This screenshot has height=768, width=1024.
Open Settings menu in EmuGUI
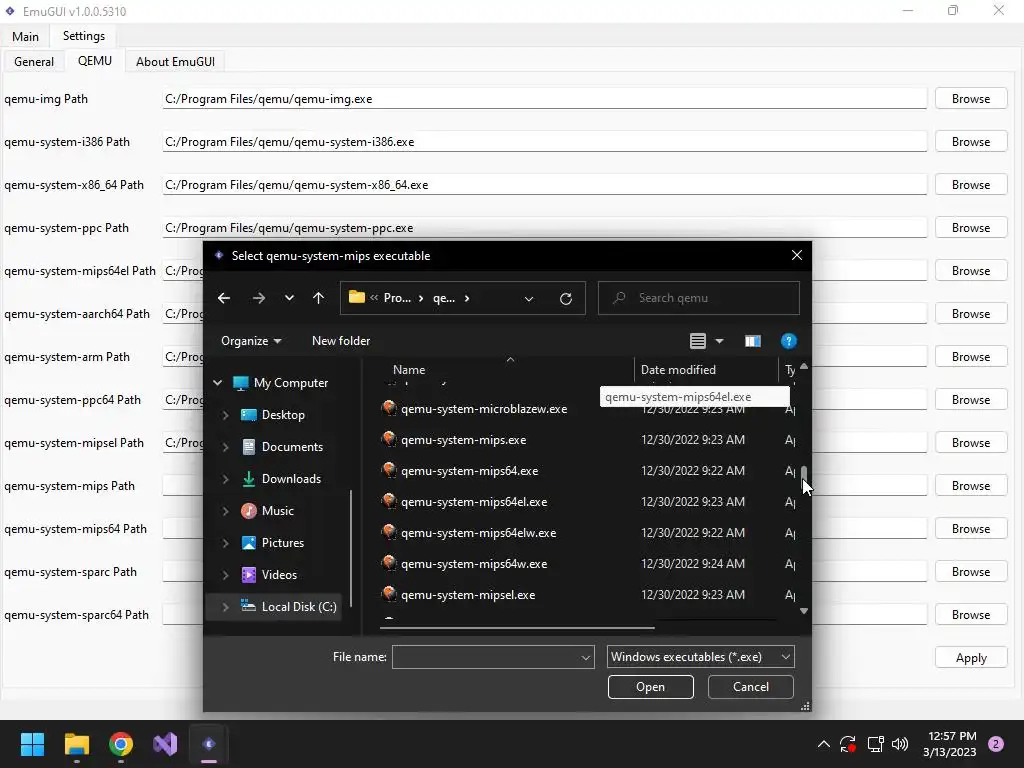pyautogui.click(x=84, y=36)
